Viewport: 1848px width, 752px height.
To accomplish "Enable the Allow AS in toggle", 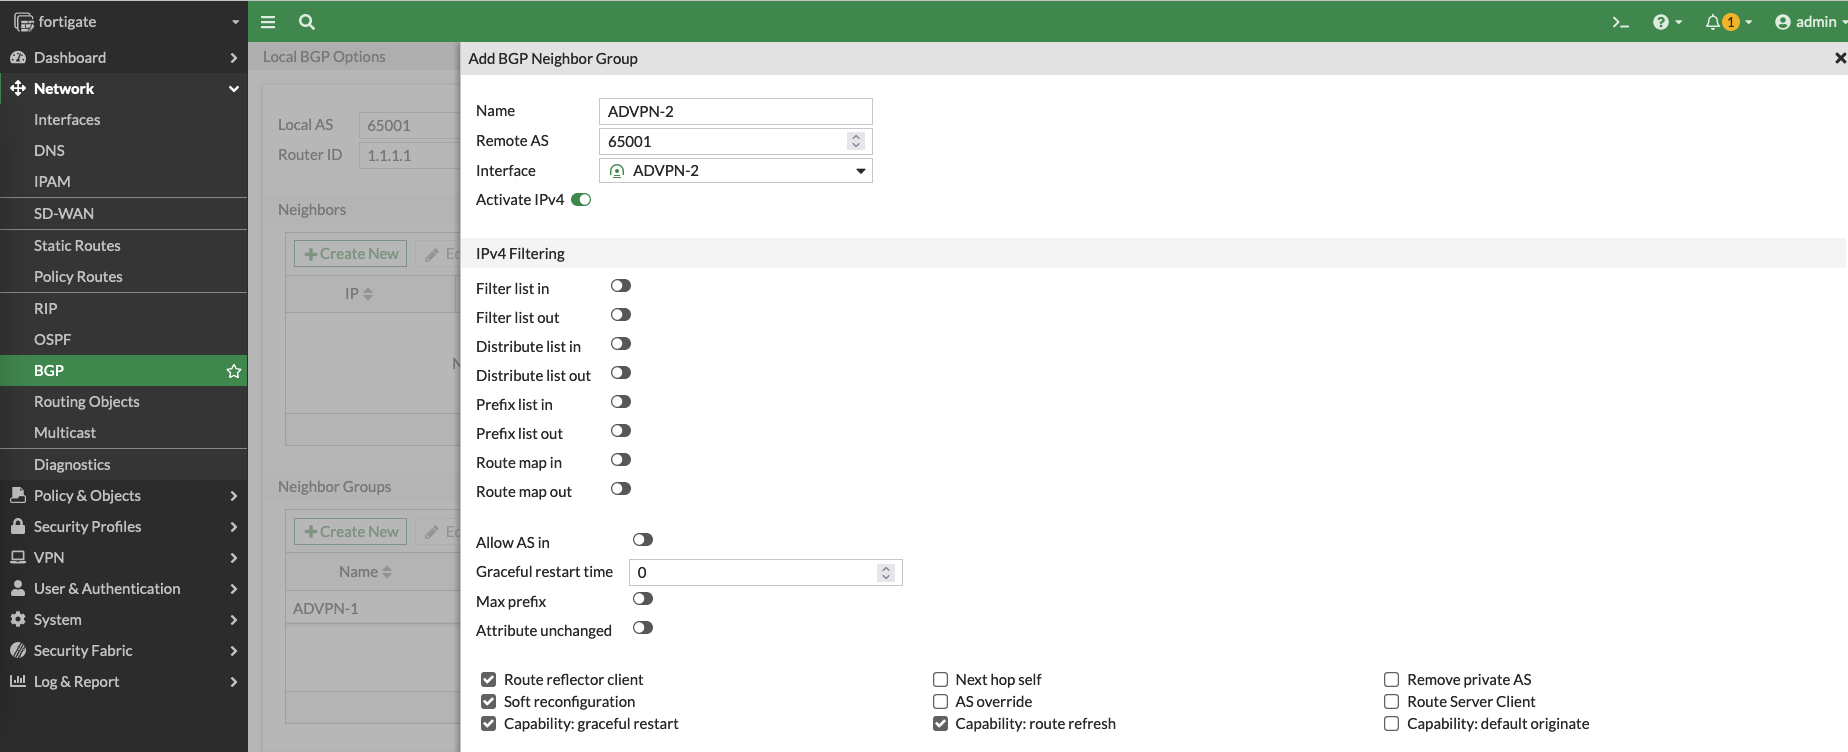I will click(x=642, y=540).
